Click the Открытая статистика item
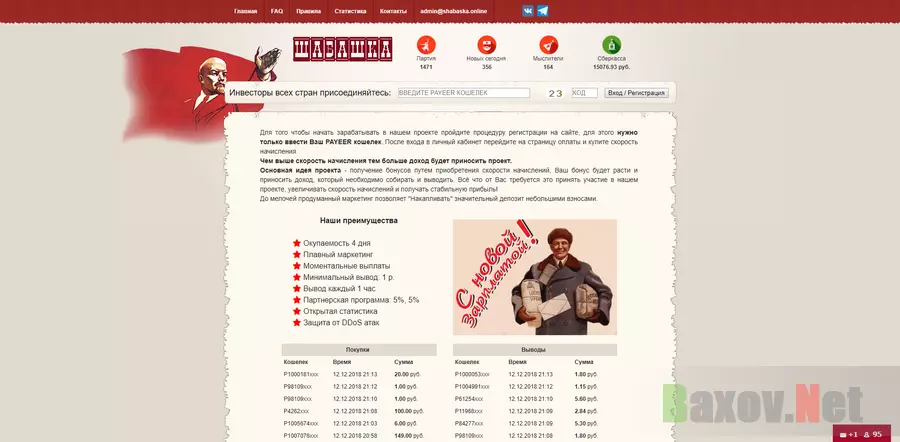 pyautogui.click(x=340, y=311)
